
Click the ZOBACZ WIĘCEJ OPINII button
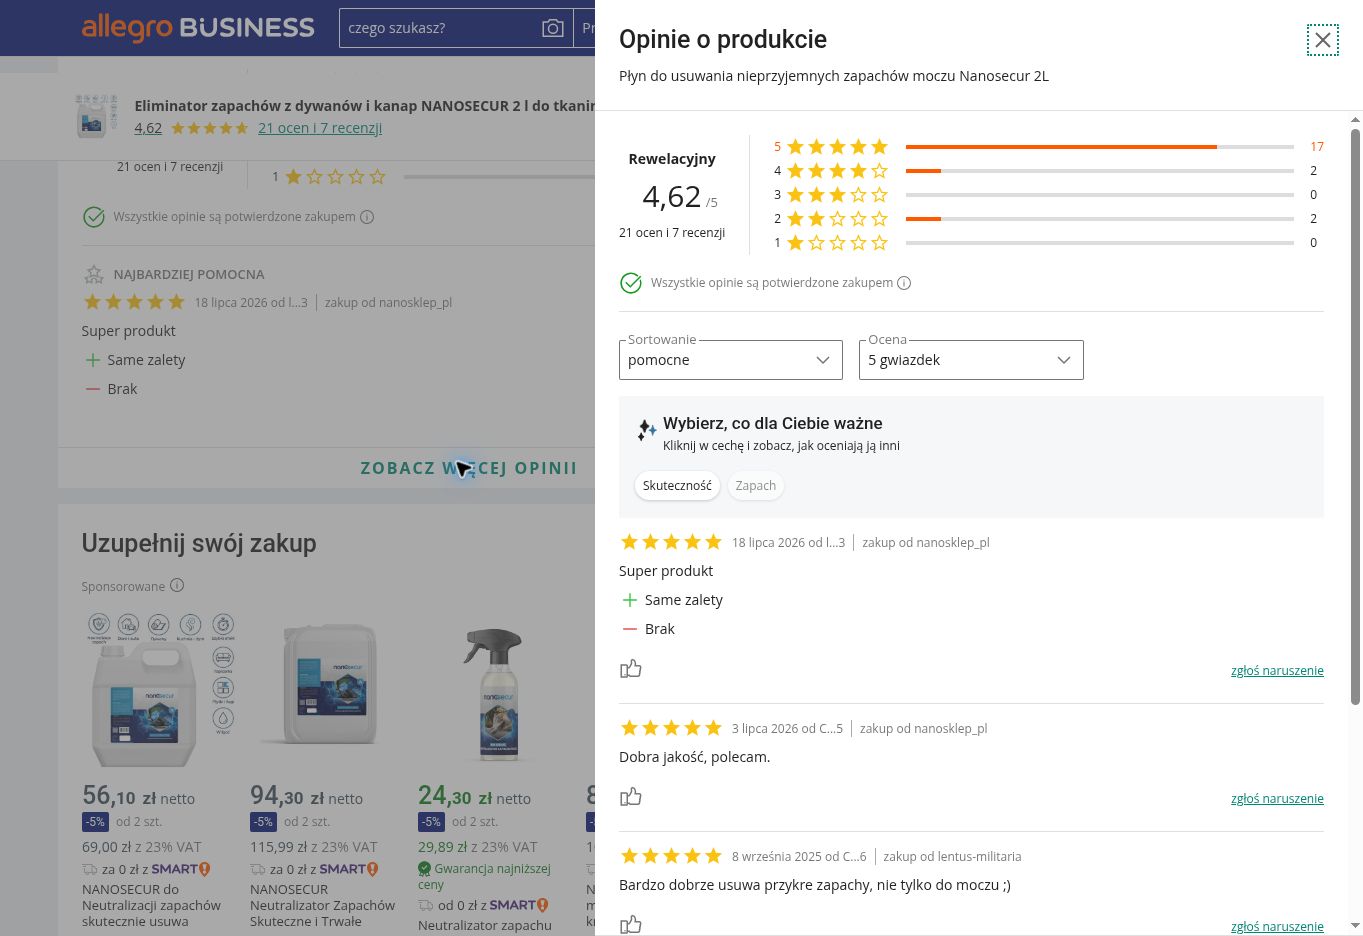(x=469, y=468)
